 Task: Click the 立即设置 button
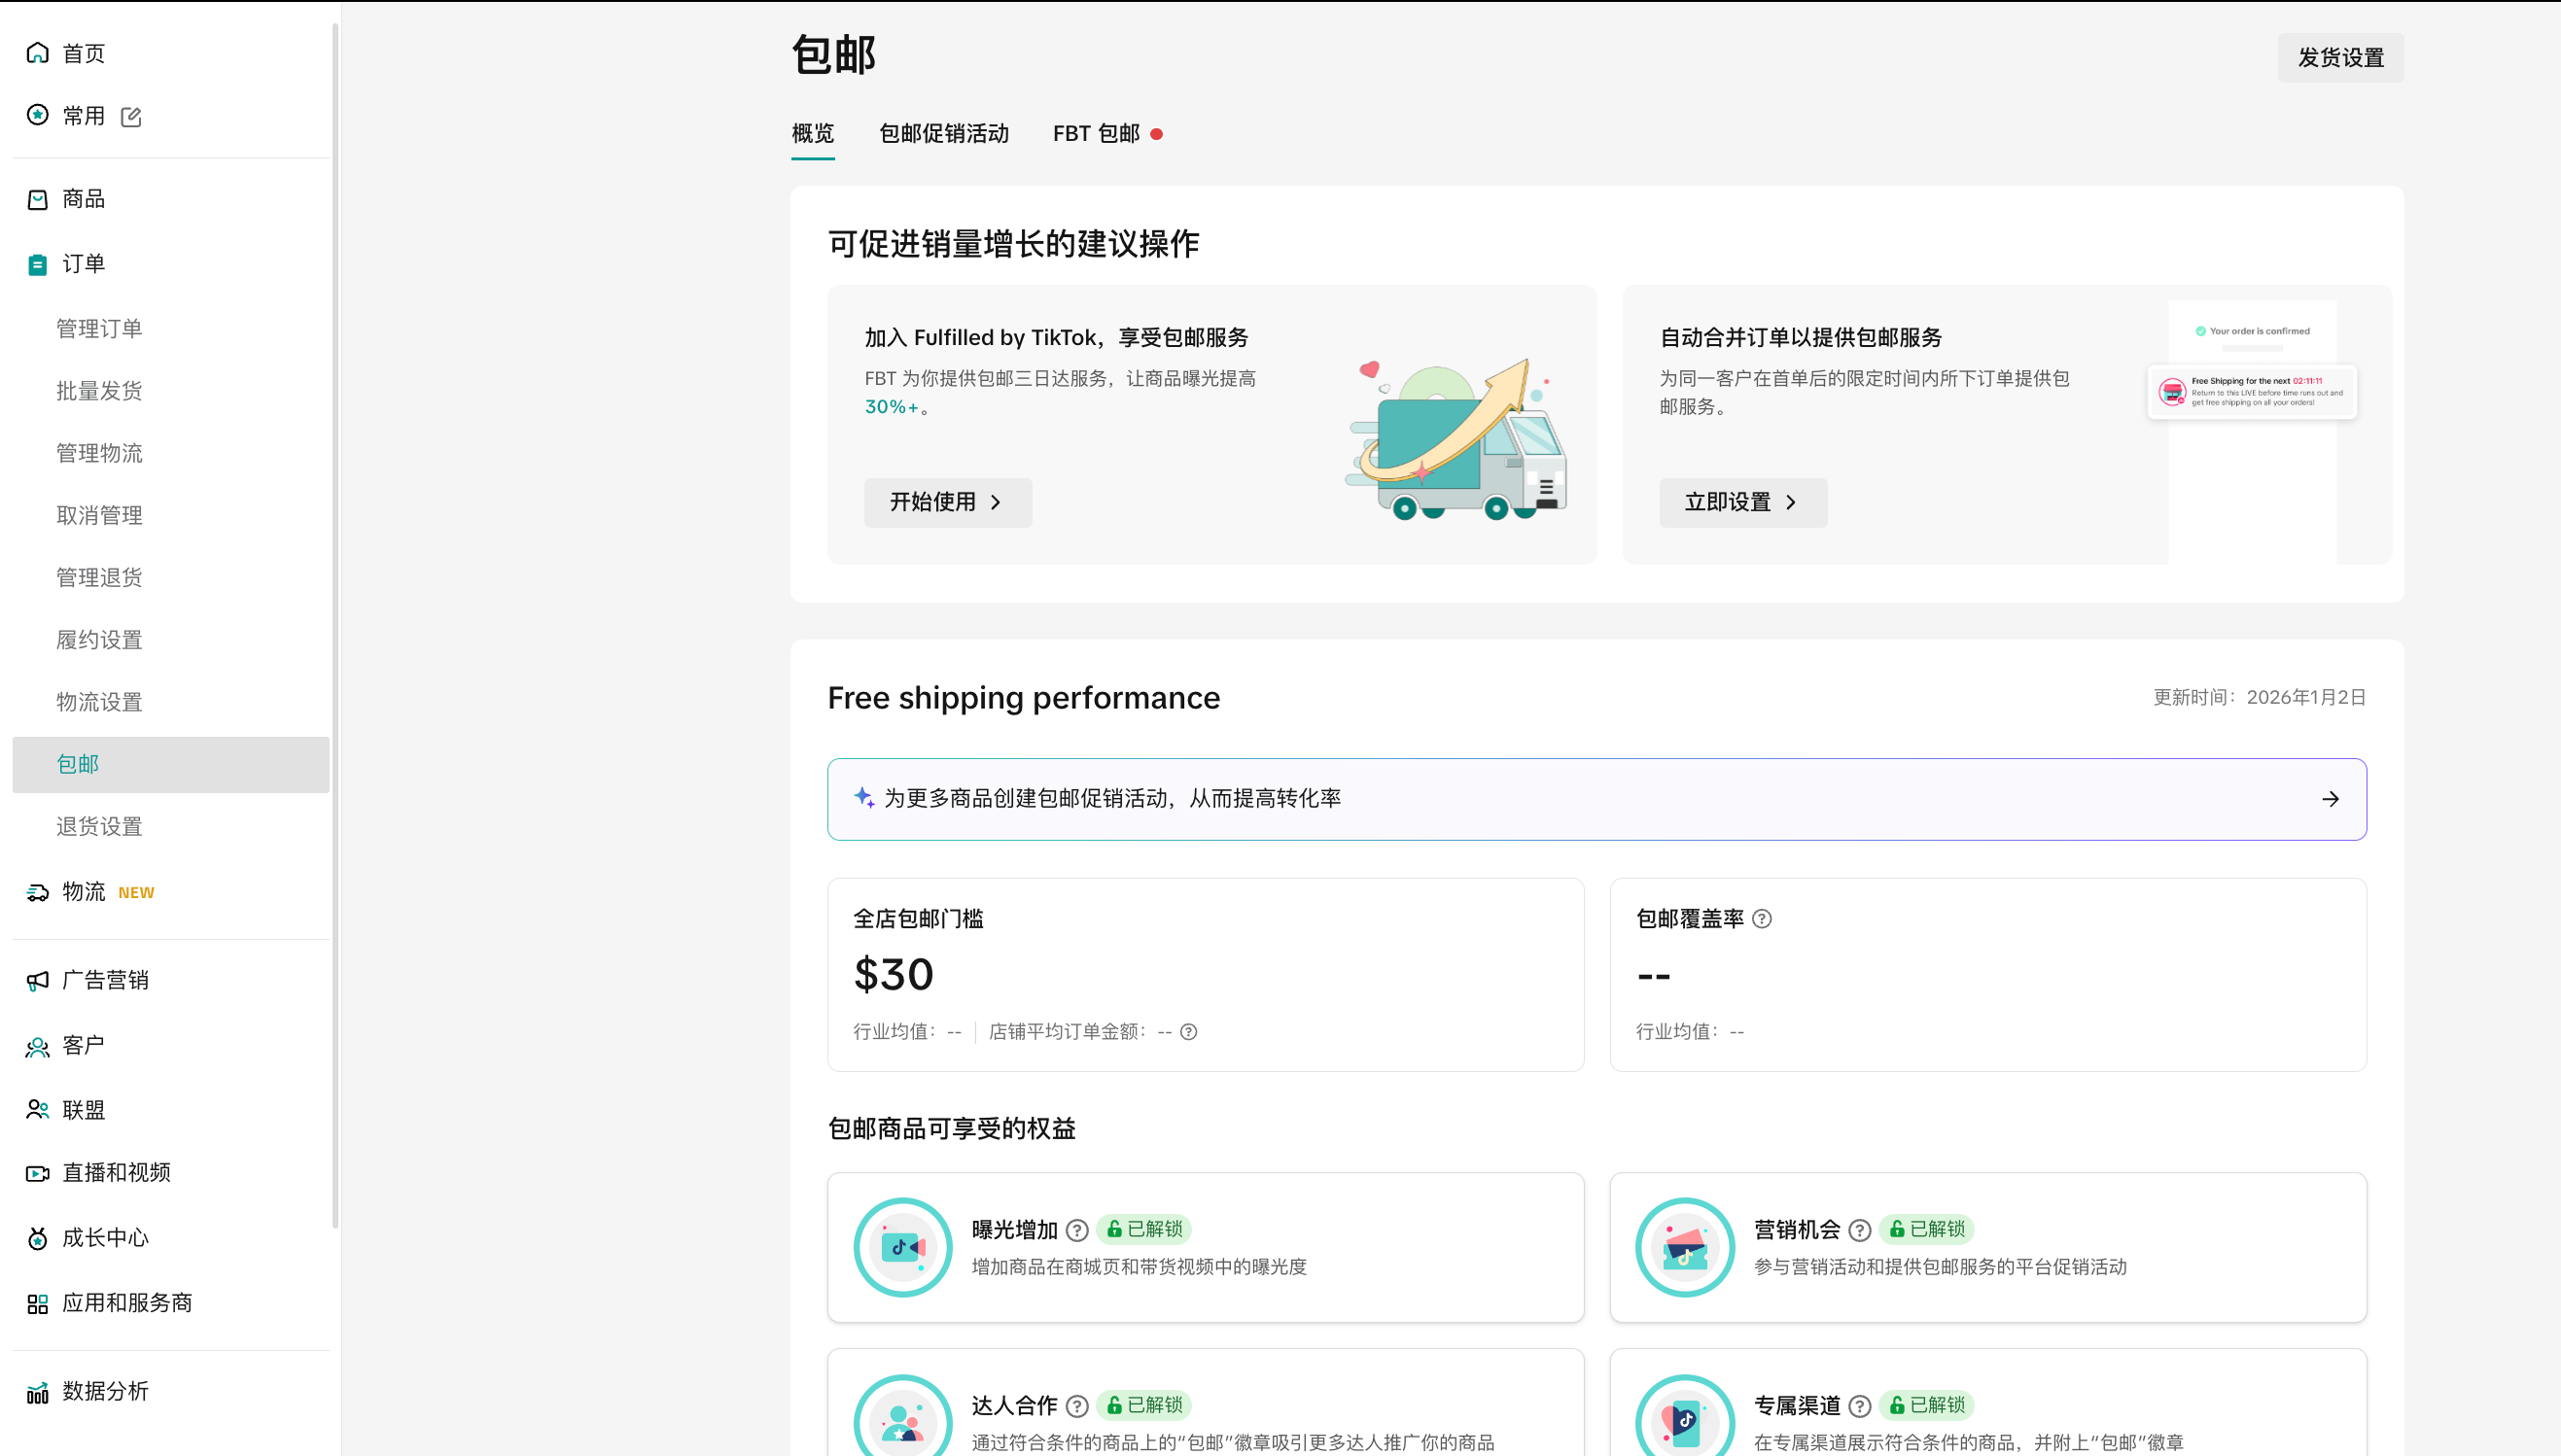point(1742,502)
